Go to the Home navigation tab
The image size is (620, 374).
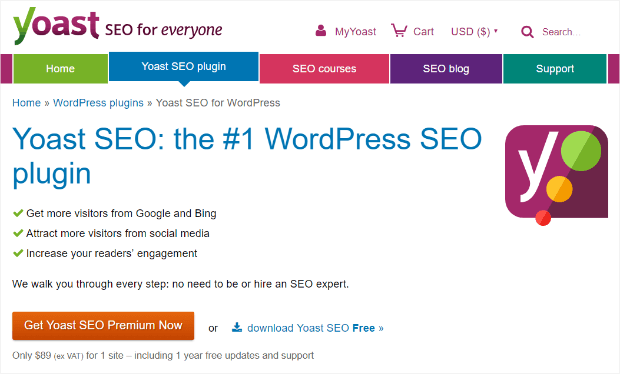[60, 69]
